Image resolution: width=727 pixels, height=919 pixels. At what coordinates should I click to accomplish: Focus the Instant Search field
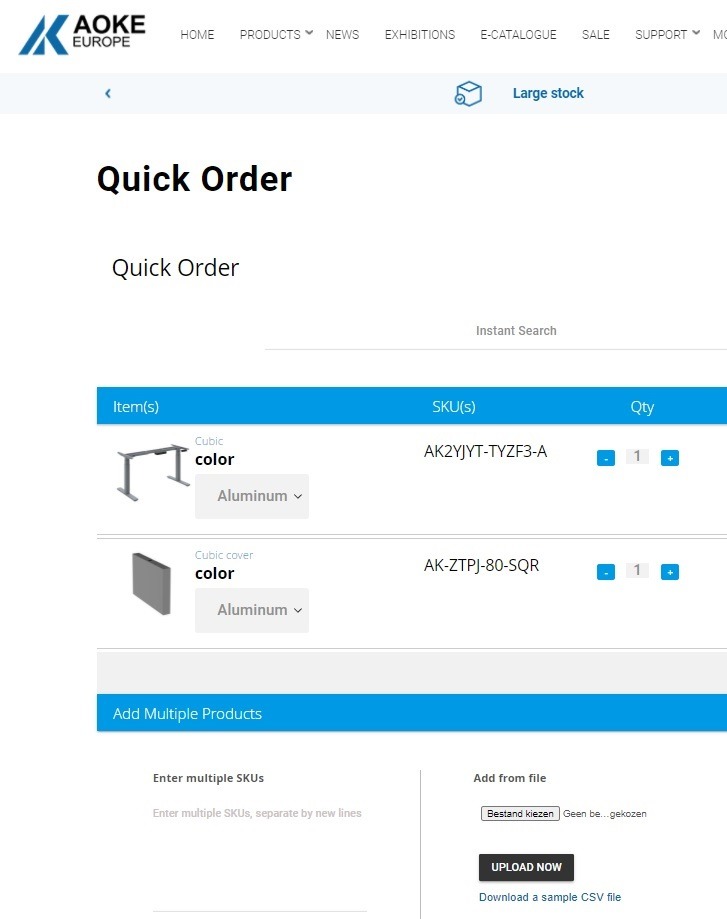[516, 331]
